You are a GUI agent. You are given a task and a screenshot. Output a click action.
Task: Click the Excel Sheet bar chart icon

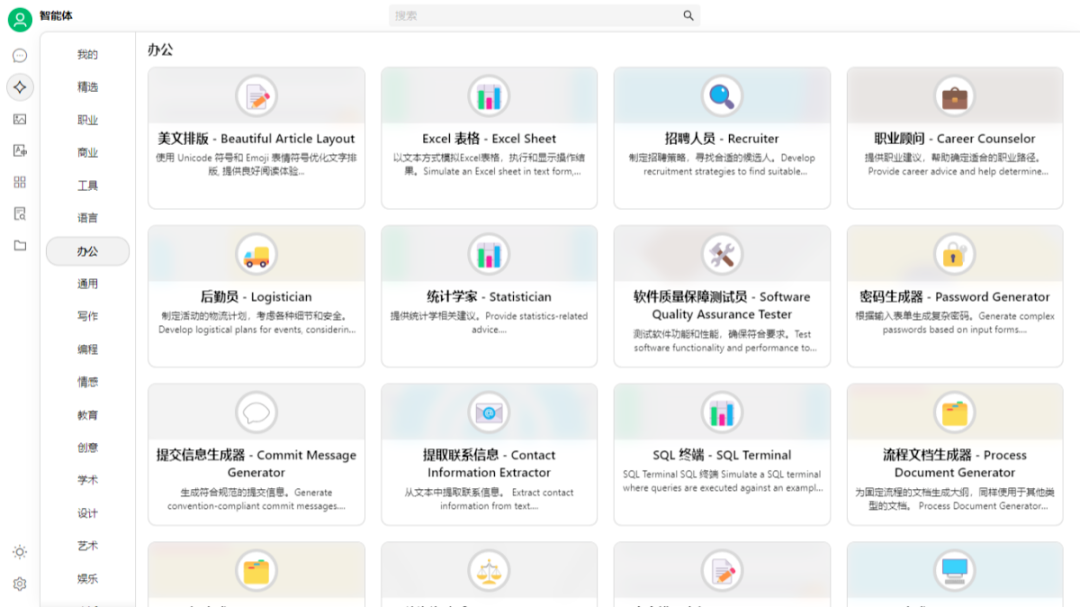point(489,96)
